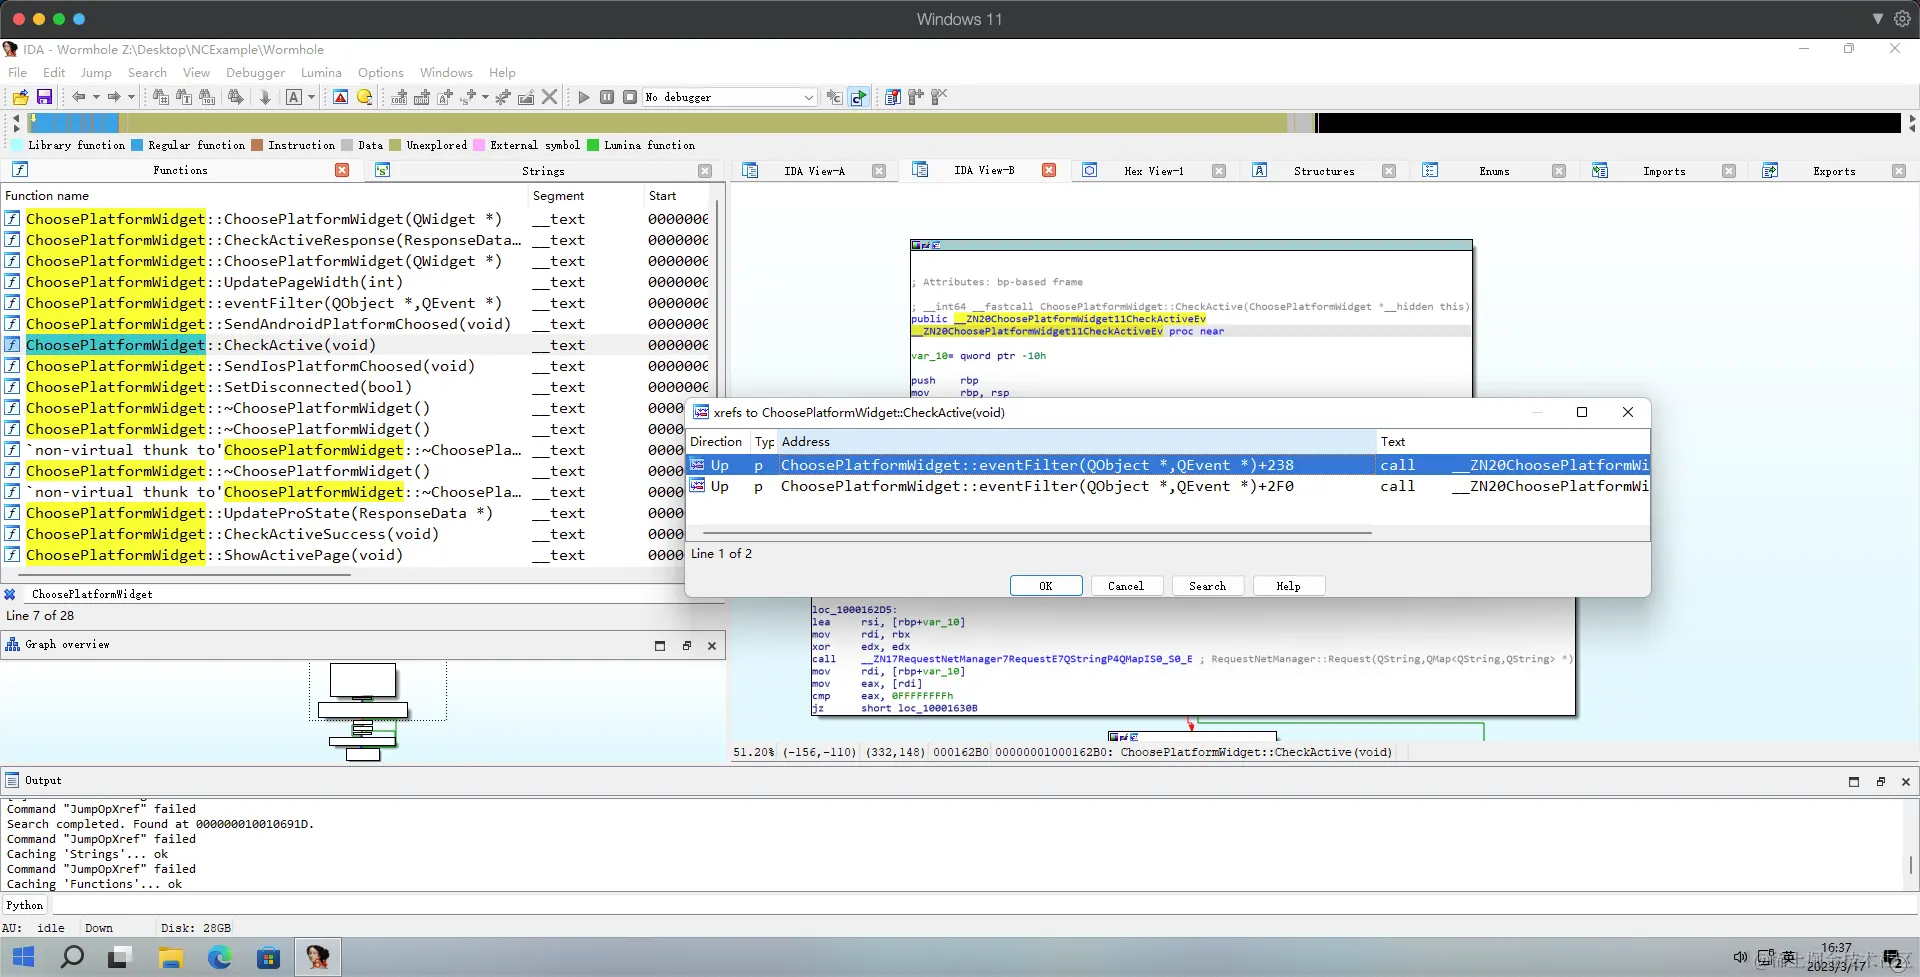The image size is (1920, 977).
Task: Open Microsoft Edge from the taskbar
Action: pos(220,957)
